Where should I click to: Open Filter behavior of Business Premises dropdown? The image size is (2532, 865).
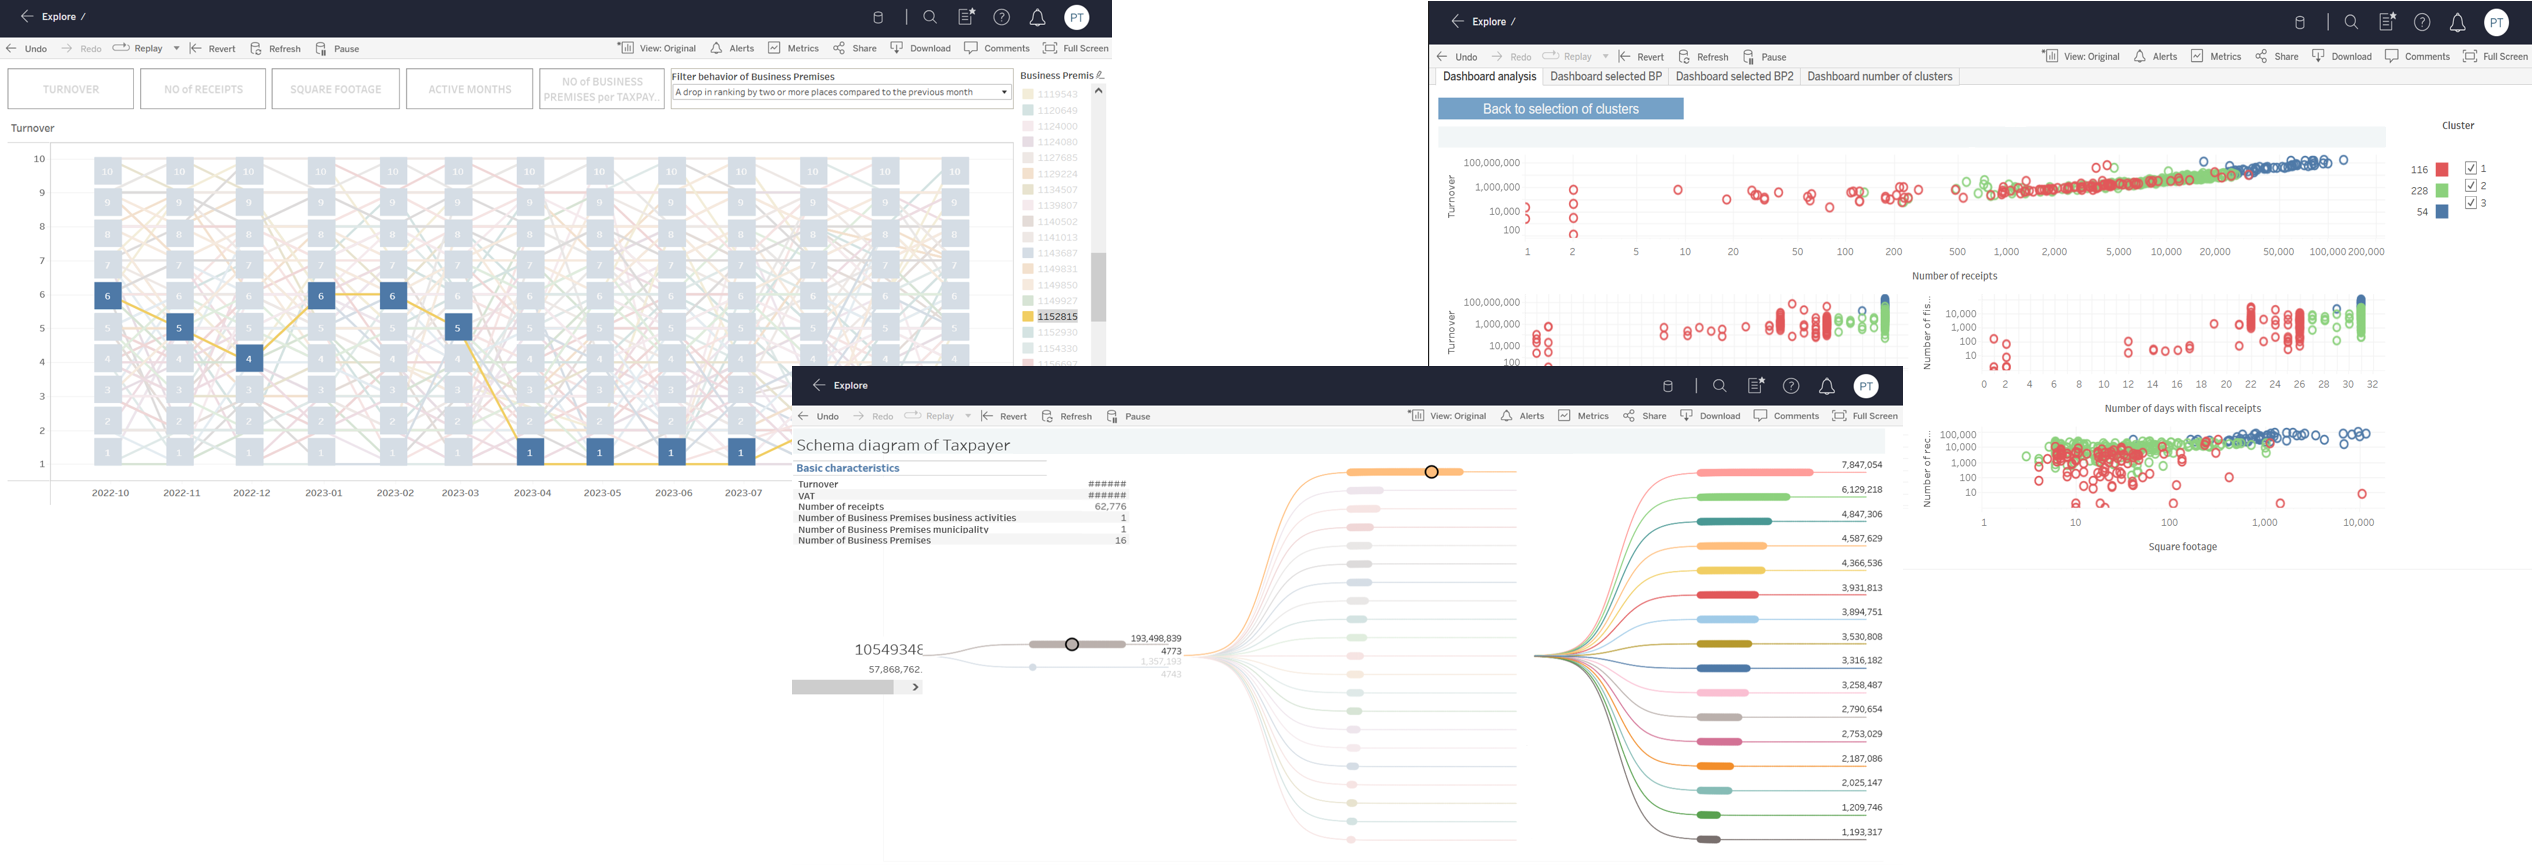point(1004,93)
